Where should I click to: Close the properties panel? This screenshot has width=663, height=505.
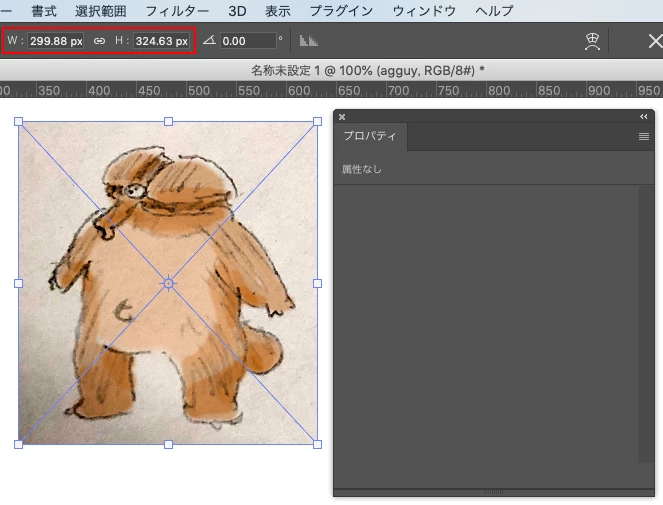point(342,117)
